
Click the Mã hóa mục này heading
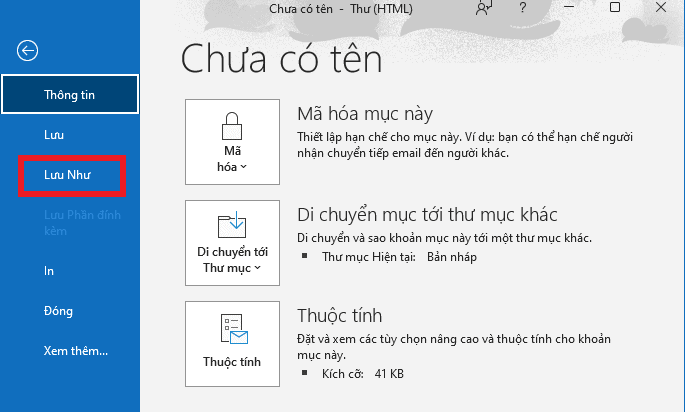[365, 114]
